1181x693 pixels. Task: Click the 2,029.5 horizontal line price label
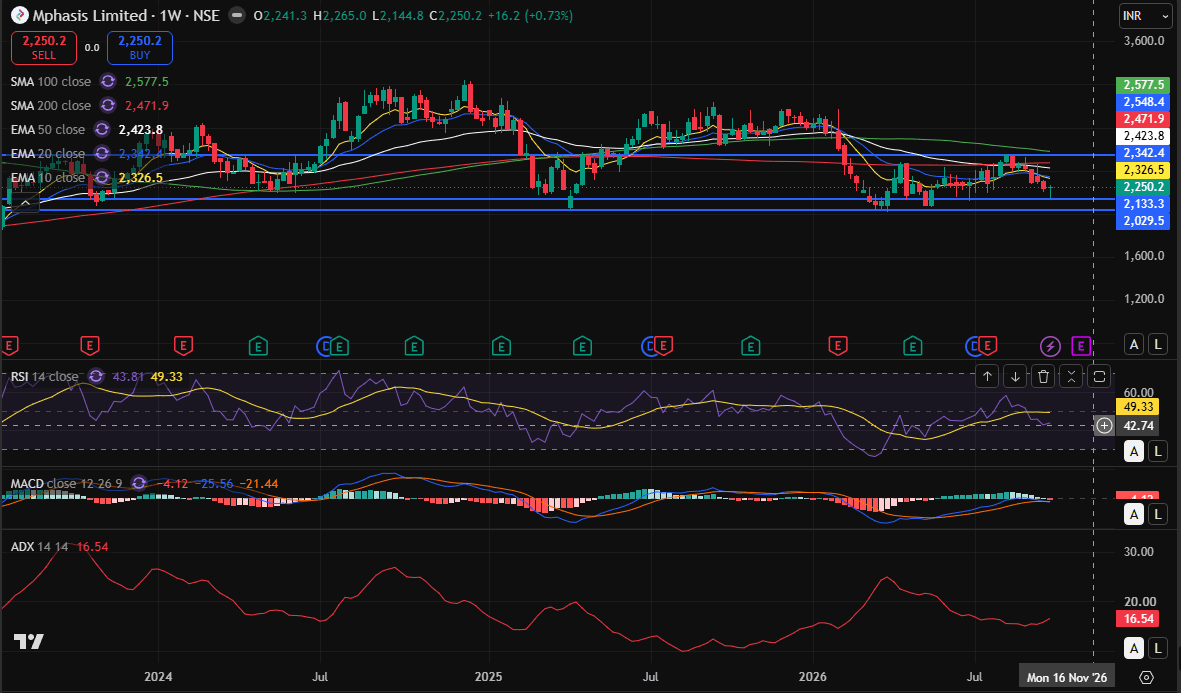point(1143,221)
